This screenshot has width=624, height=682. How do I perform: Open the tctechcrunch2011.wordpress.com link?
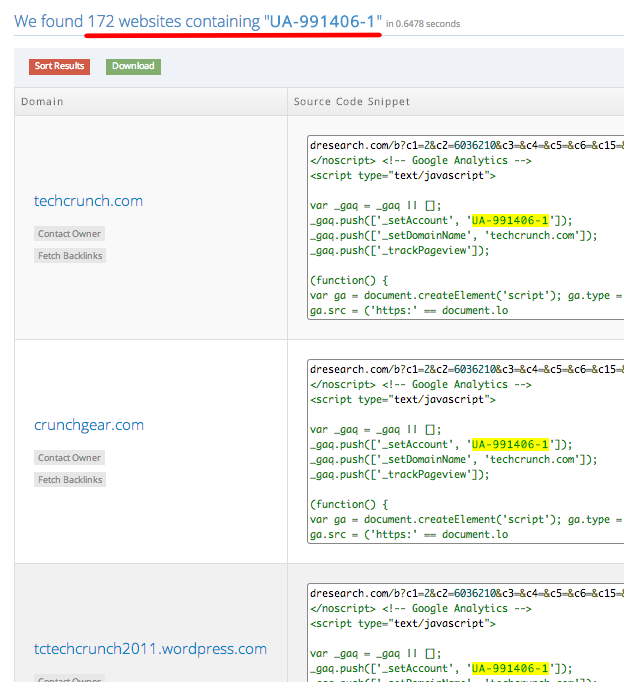coord(150,649)
